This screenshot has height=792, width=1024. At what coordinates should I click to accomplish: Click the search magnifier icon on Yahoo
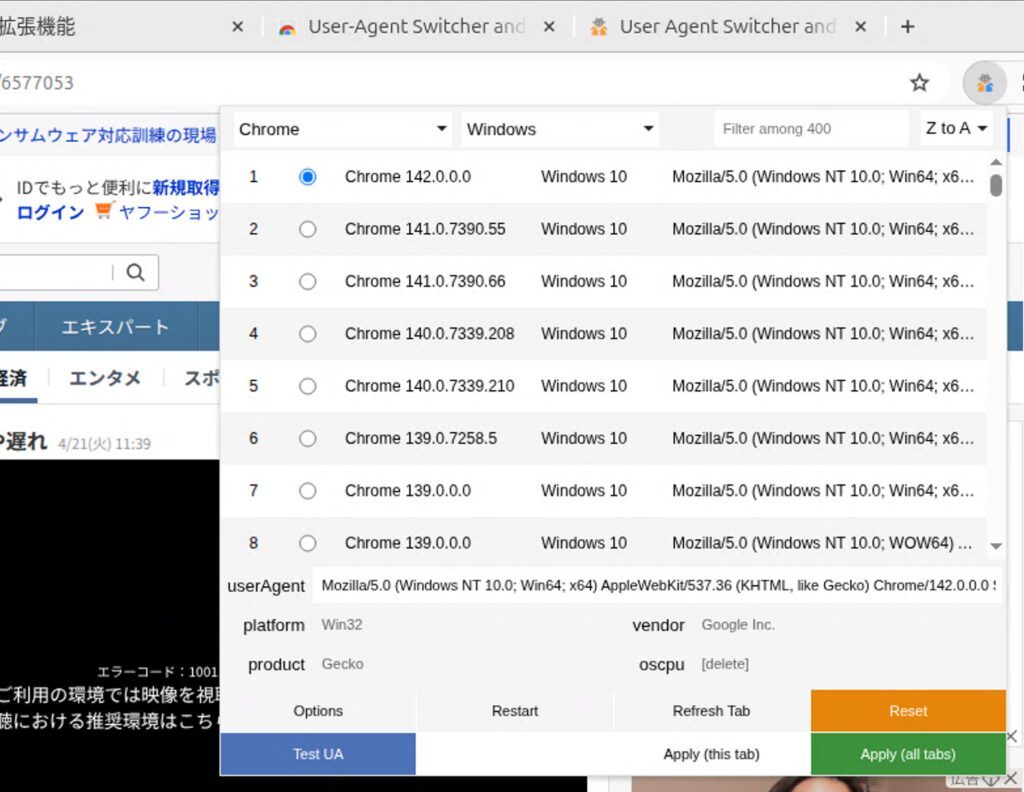136,272
